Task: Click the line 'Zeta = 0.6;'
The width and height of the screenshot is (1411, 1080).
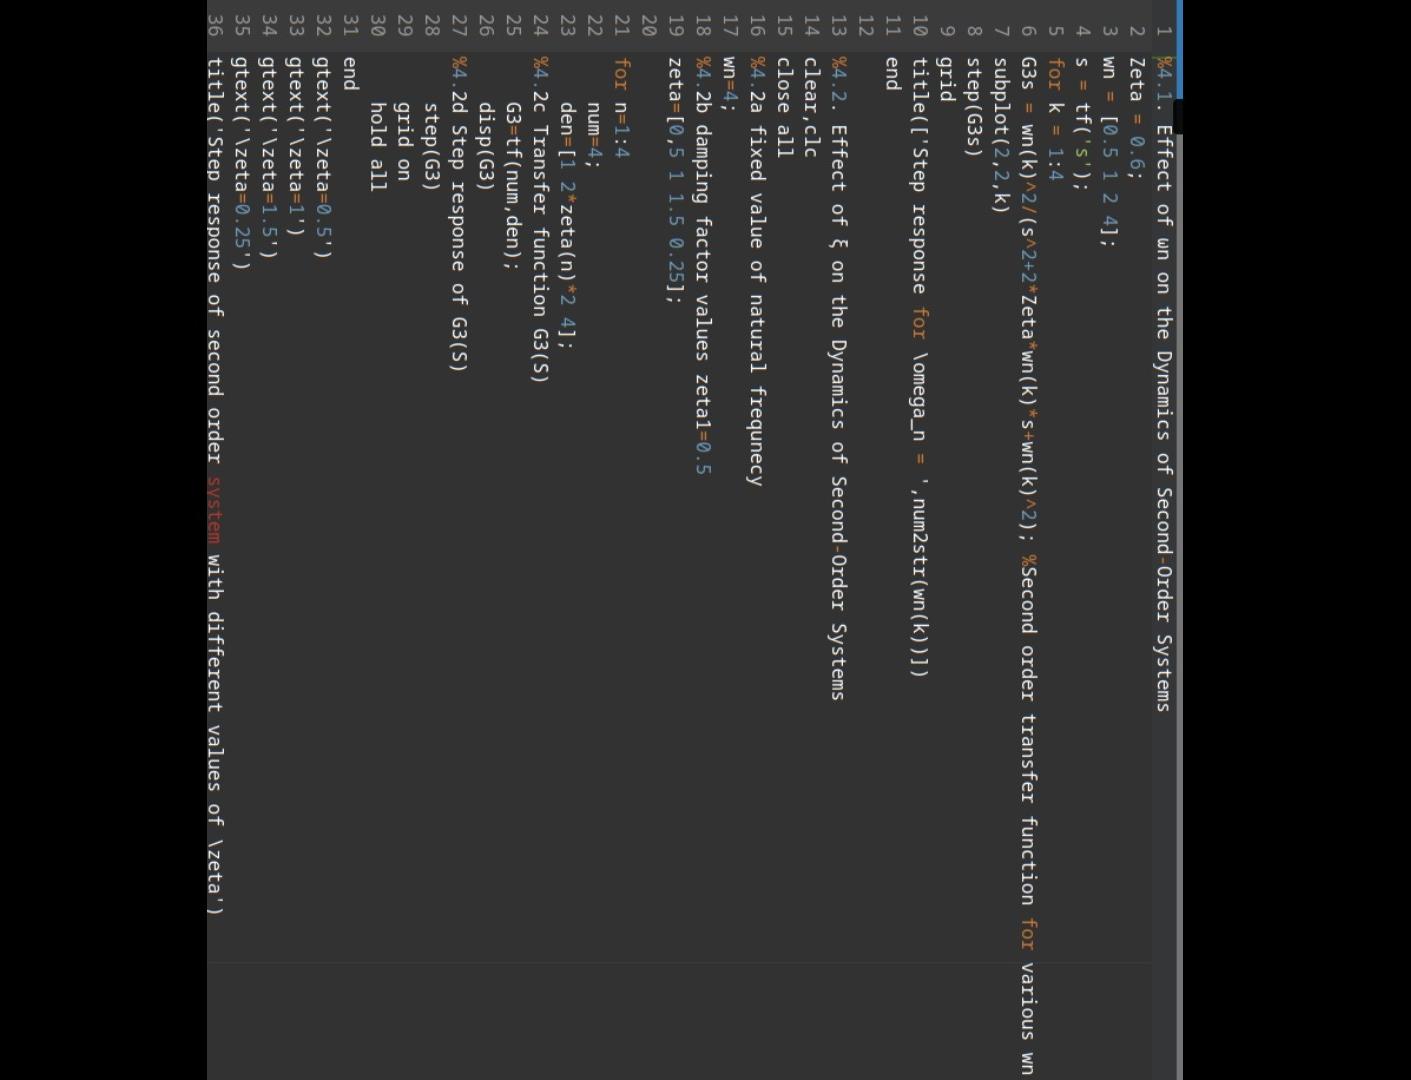Action: (x=1136, y=118)
